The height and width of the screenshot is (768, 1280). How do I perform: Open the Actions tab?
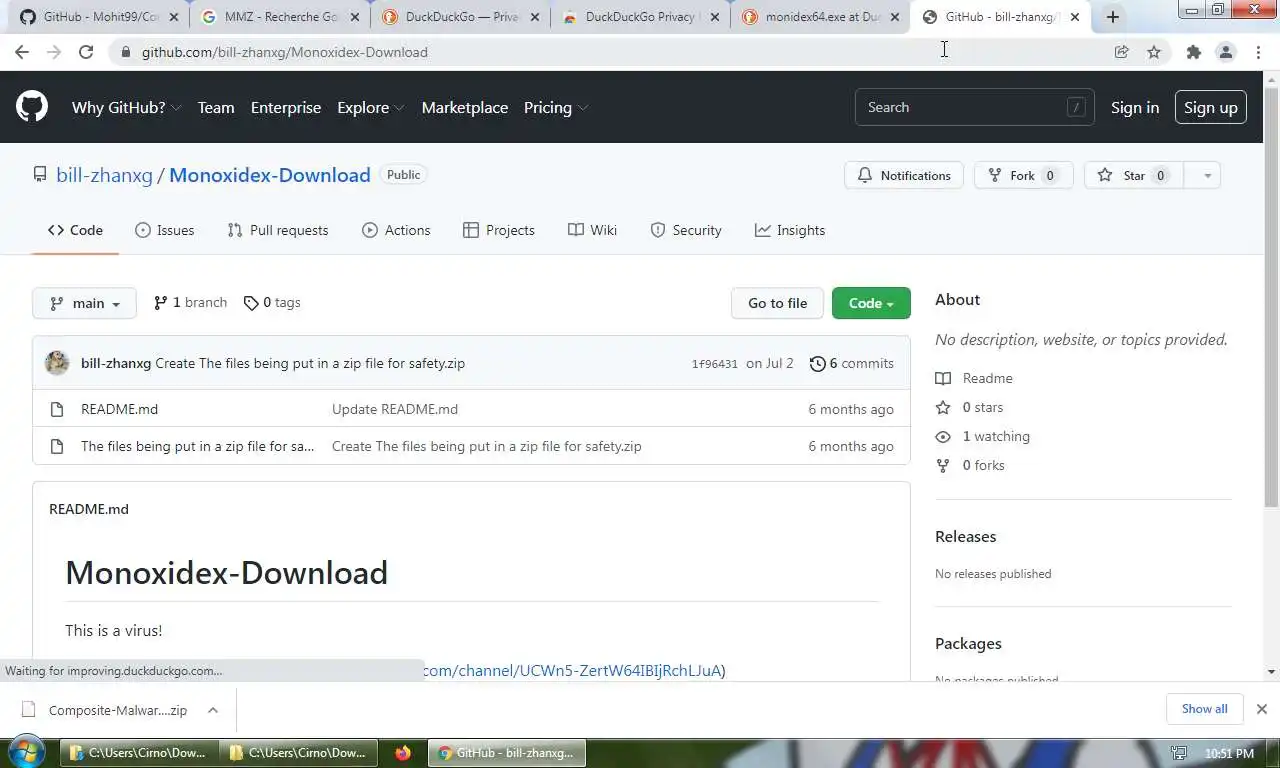(x=396, y=230)
